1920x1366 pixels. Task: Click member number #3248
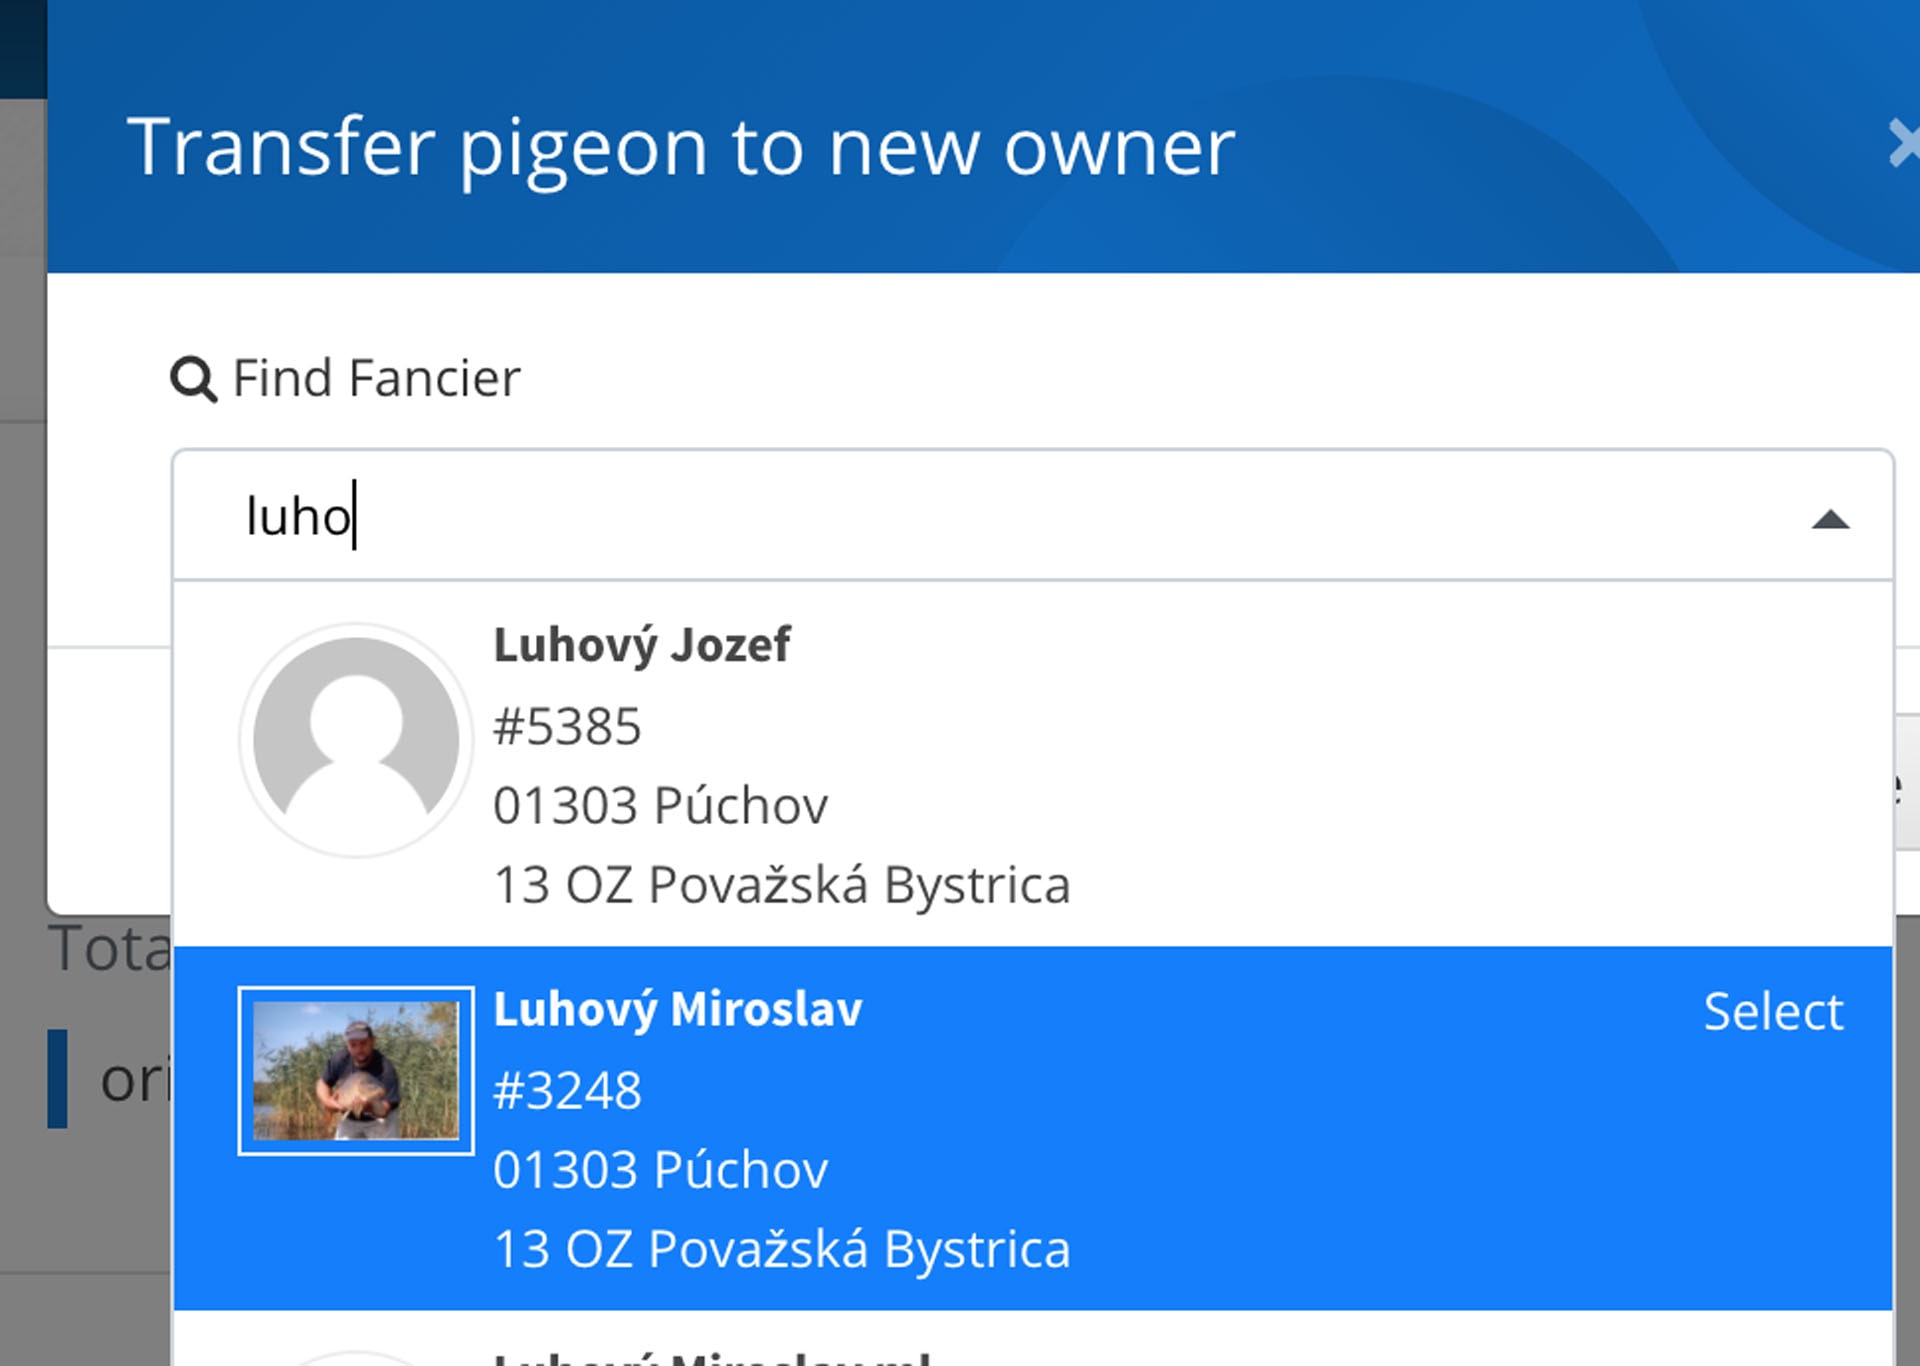point(567,1090)
